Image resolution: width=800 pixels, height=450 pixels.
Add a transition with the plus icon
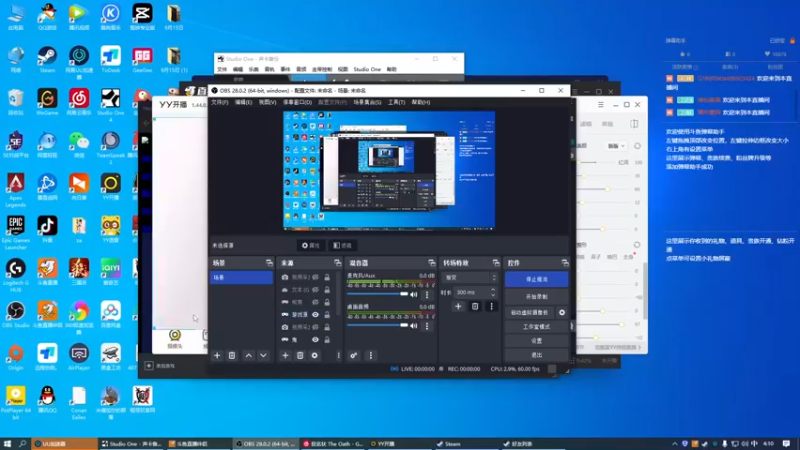pyautogui.click(x=458, y=307)
